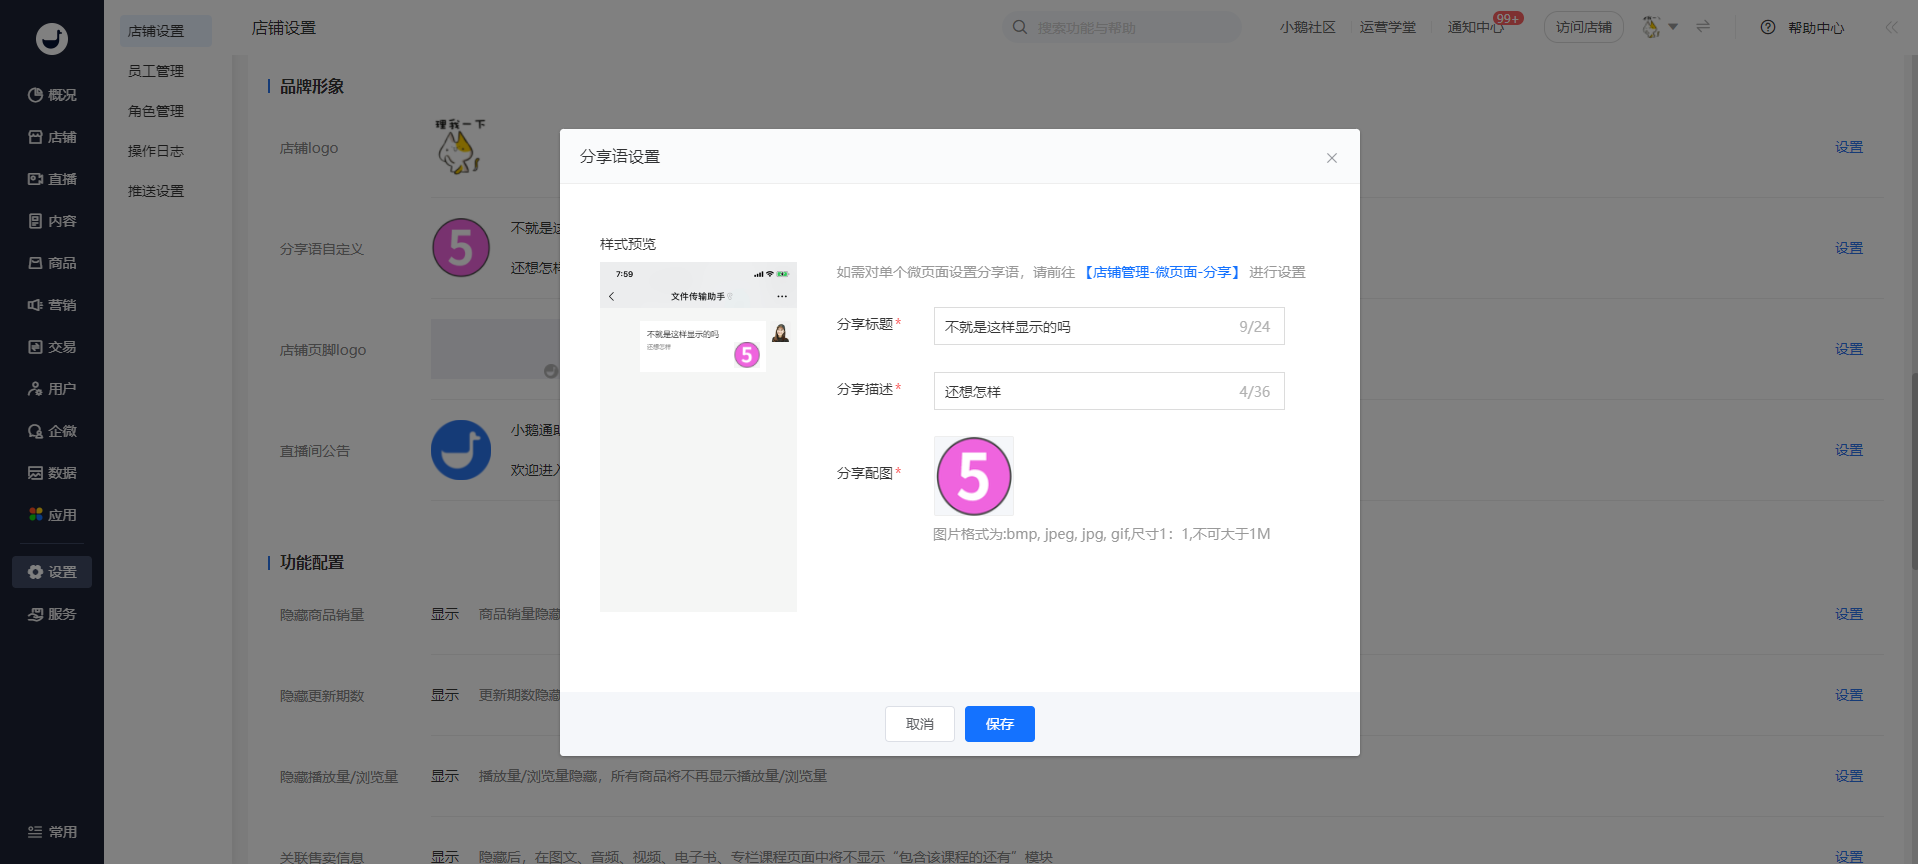Edit the 分享标题 input field
The width and height of the screenshot is (1918, 864).
[1109, 326]
